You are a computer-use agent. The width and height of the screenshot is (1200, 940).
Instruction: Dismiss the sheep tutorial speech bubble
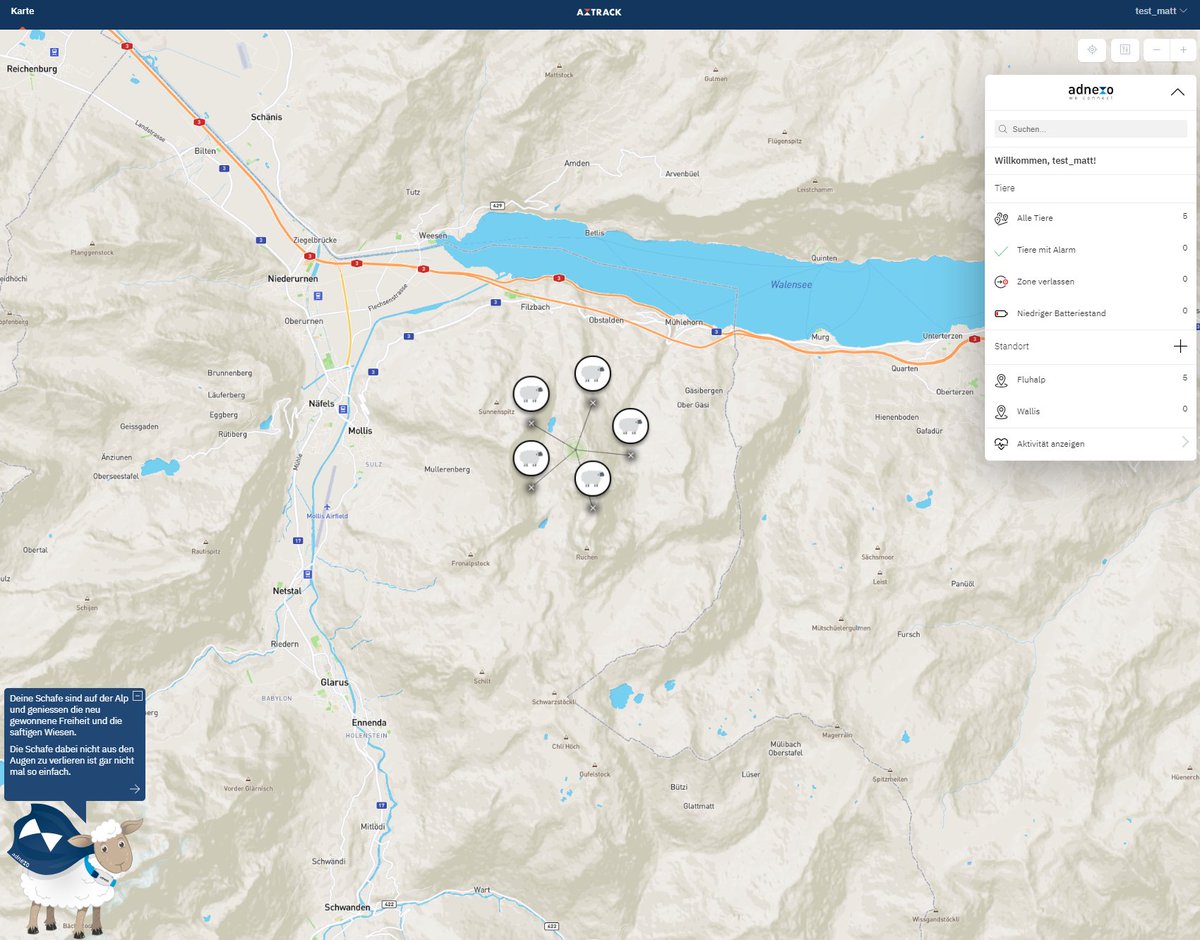coord(139,694)
